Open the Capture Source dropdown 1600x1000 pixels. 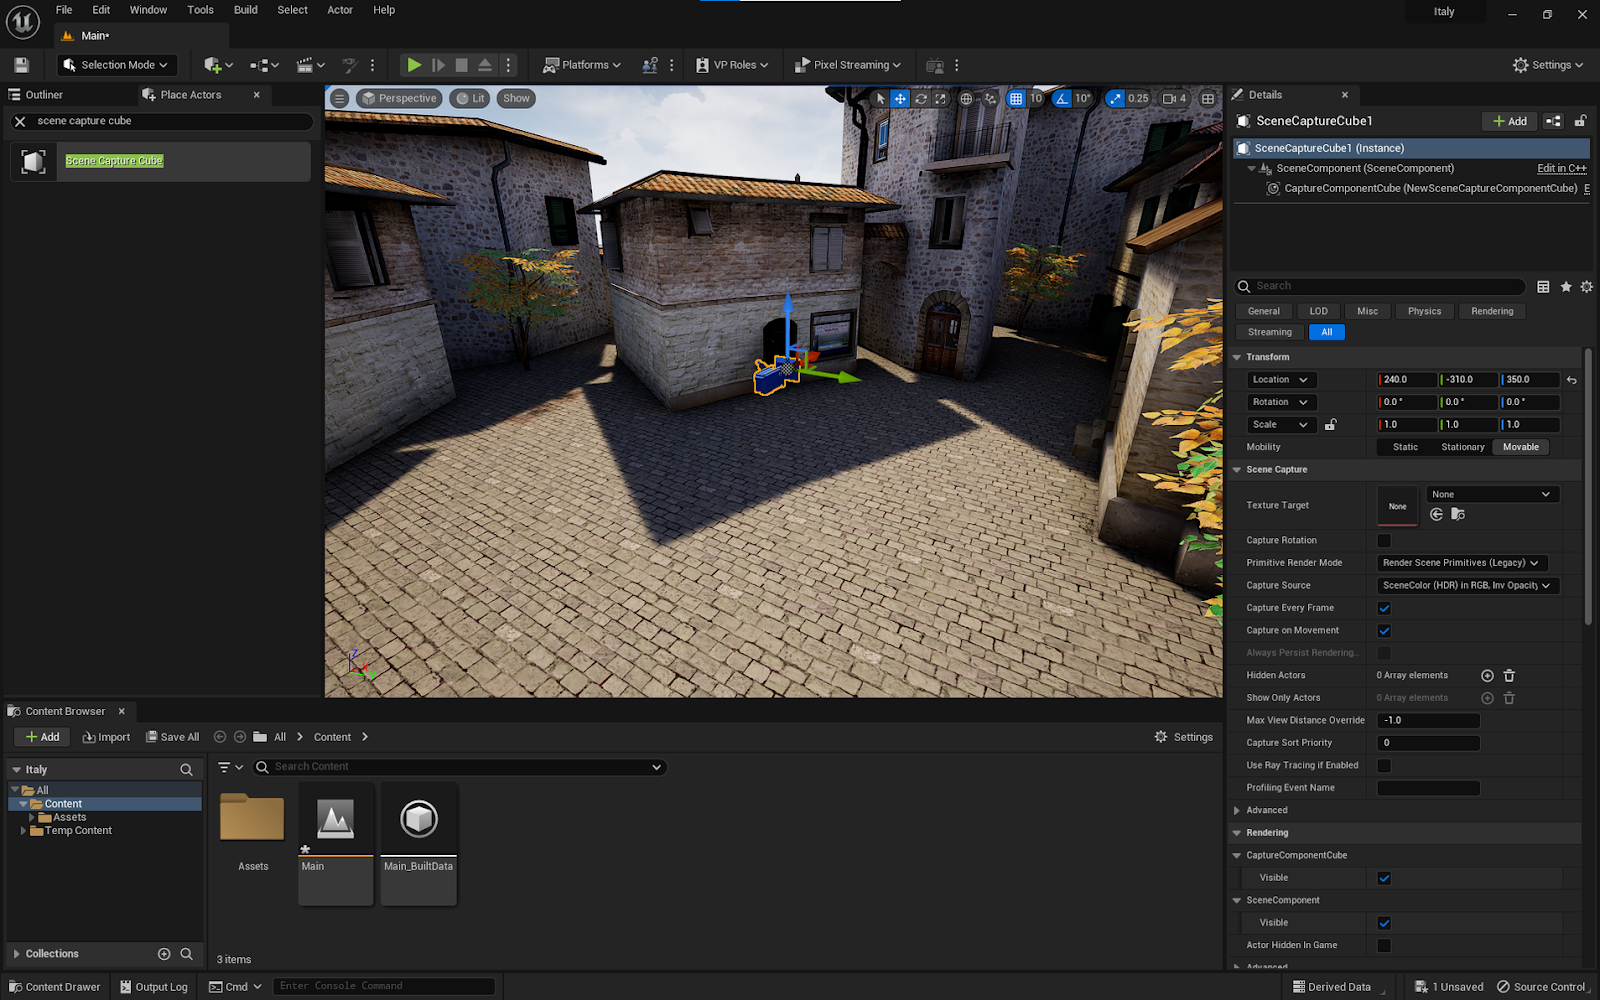(x=1466, y=586)
